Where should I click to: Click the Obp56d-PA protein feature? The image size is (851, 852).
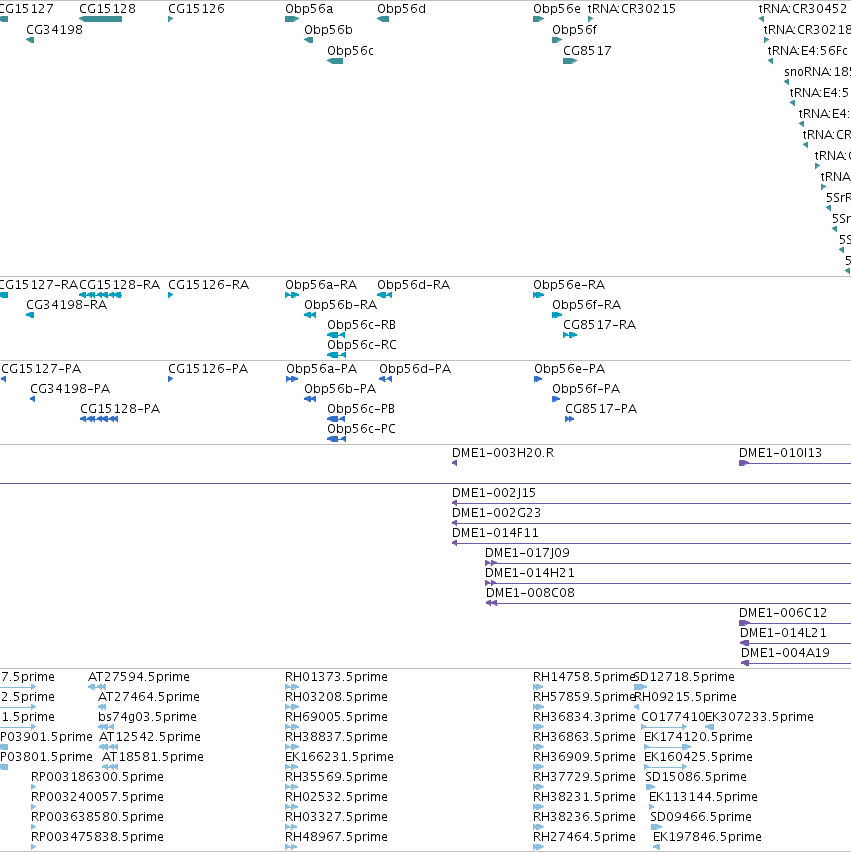pyautogui.click(x=385, y=379)
